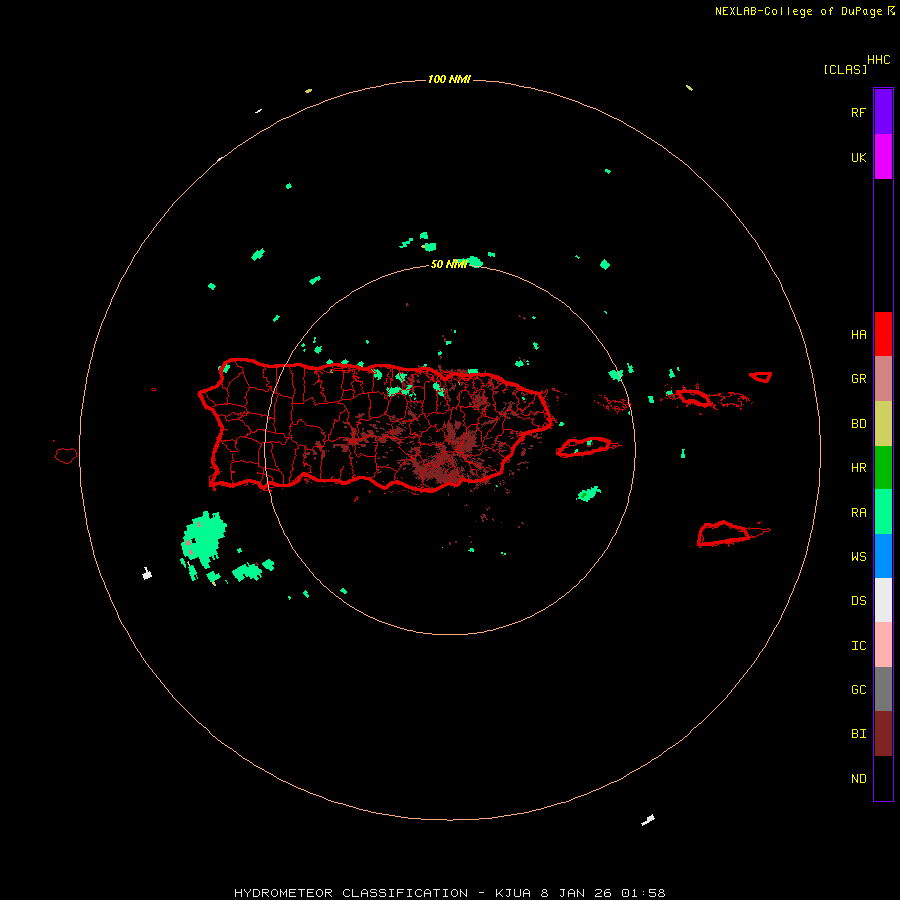900x900 pixels.
Task: Click the HR legend label
Action: pyautogui.click(x=858, y=468)
